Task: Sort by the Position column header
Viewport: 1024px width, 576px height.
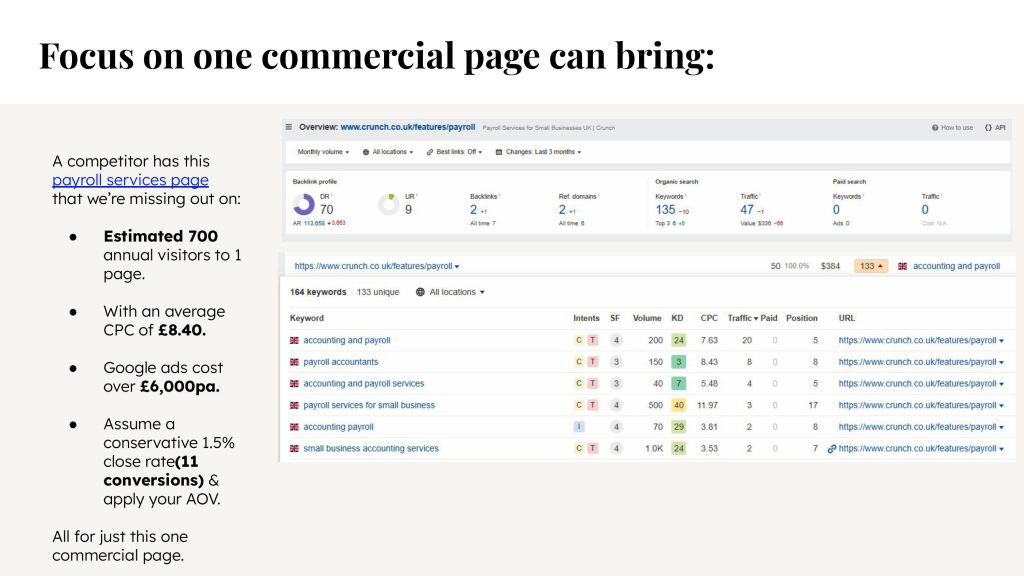Action: point(801,318)
